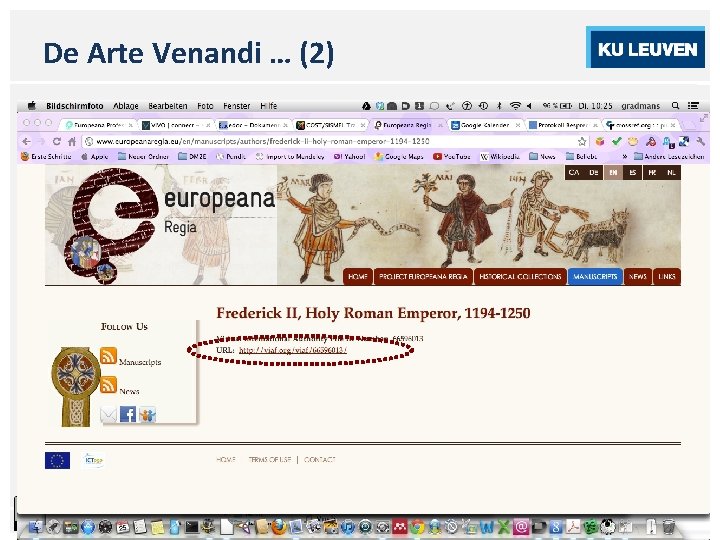The height and width of the screenshot is (540, 720).
Task: Click the TERMS OF USE footer link
Action: [270, 460]
